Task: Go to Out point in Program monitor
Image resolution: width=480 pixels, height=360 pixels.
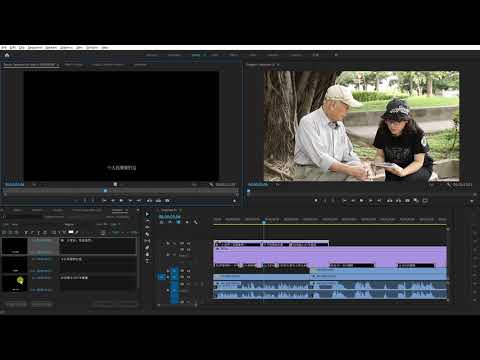Action: 379,201
